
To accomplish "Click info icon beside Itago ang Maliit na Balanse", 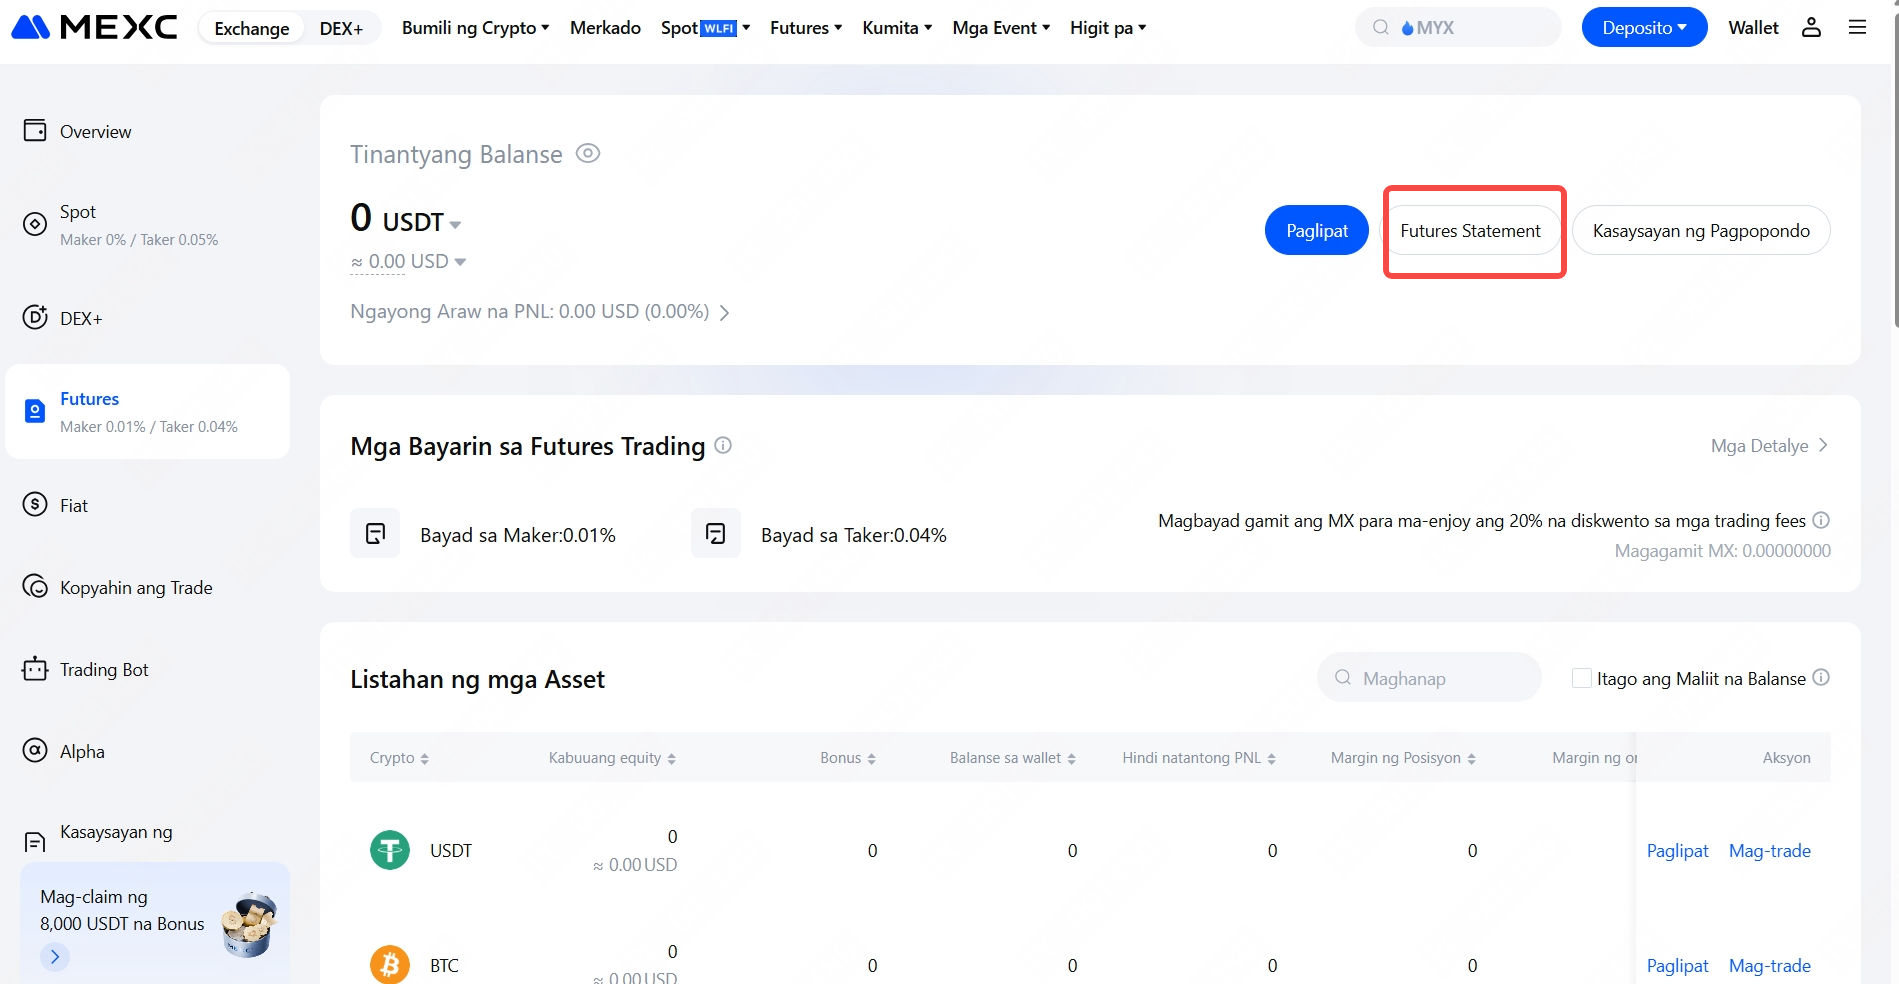I will coord(1821,677).
